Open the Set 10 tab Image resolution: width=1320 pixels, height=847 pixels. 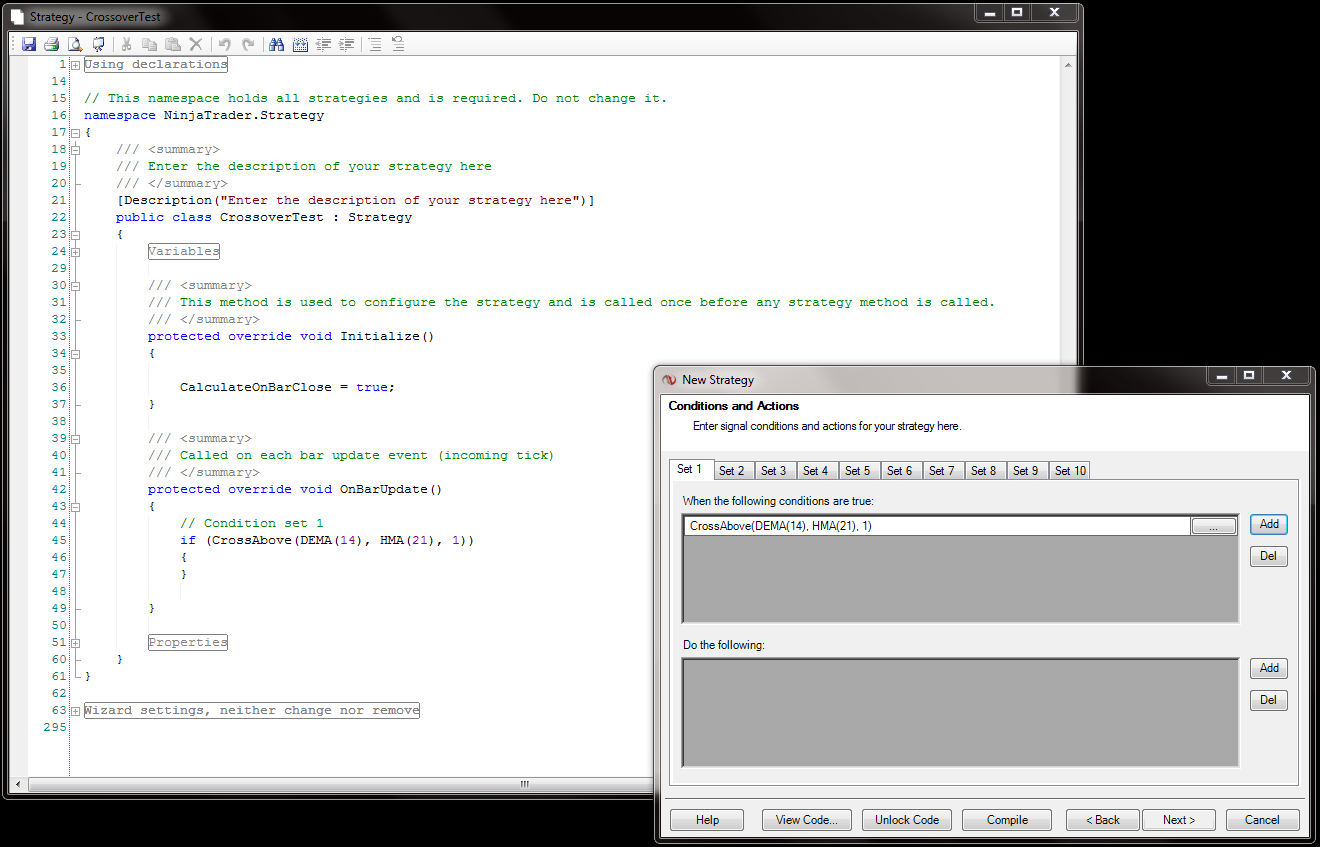click(x=1070, y=471)
